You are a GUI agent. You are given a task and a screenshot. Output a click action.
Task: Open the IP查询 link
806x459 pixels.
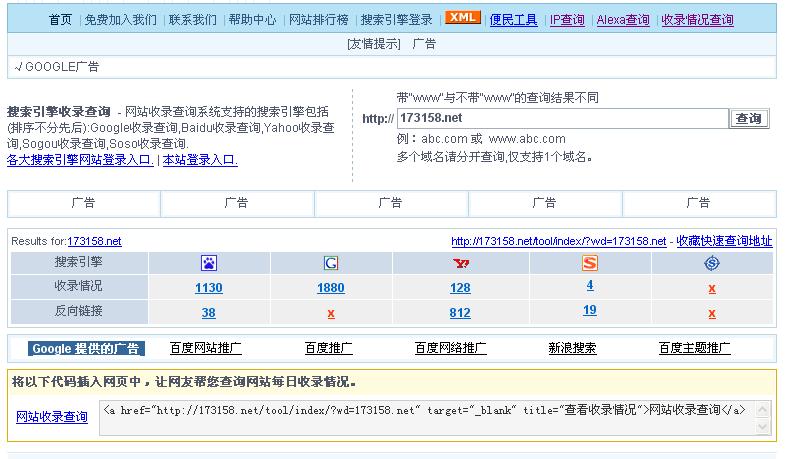point(567,20)
